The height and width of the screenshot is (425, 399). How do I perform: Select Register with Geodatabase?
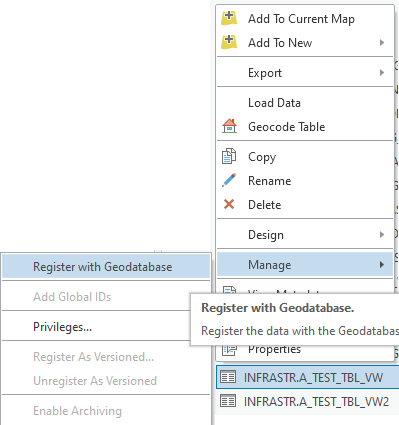click(106, 267)
